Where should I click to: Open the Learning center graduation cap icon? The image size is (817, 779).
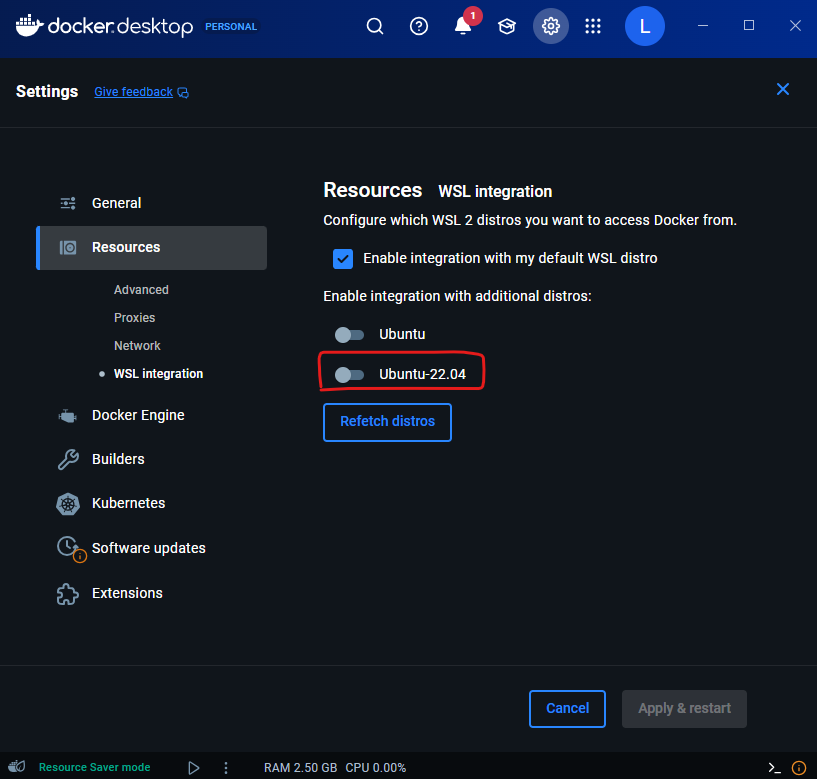506,26
